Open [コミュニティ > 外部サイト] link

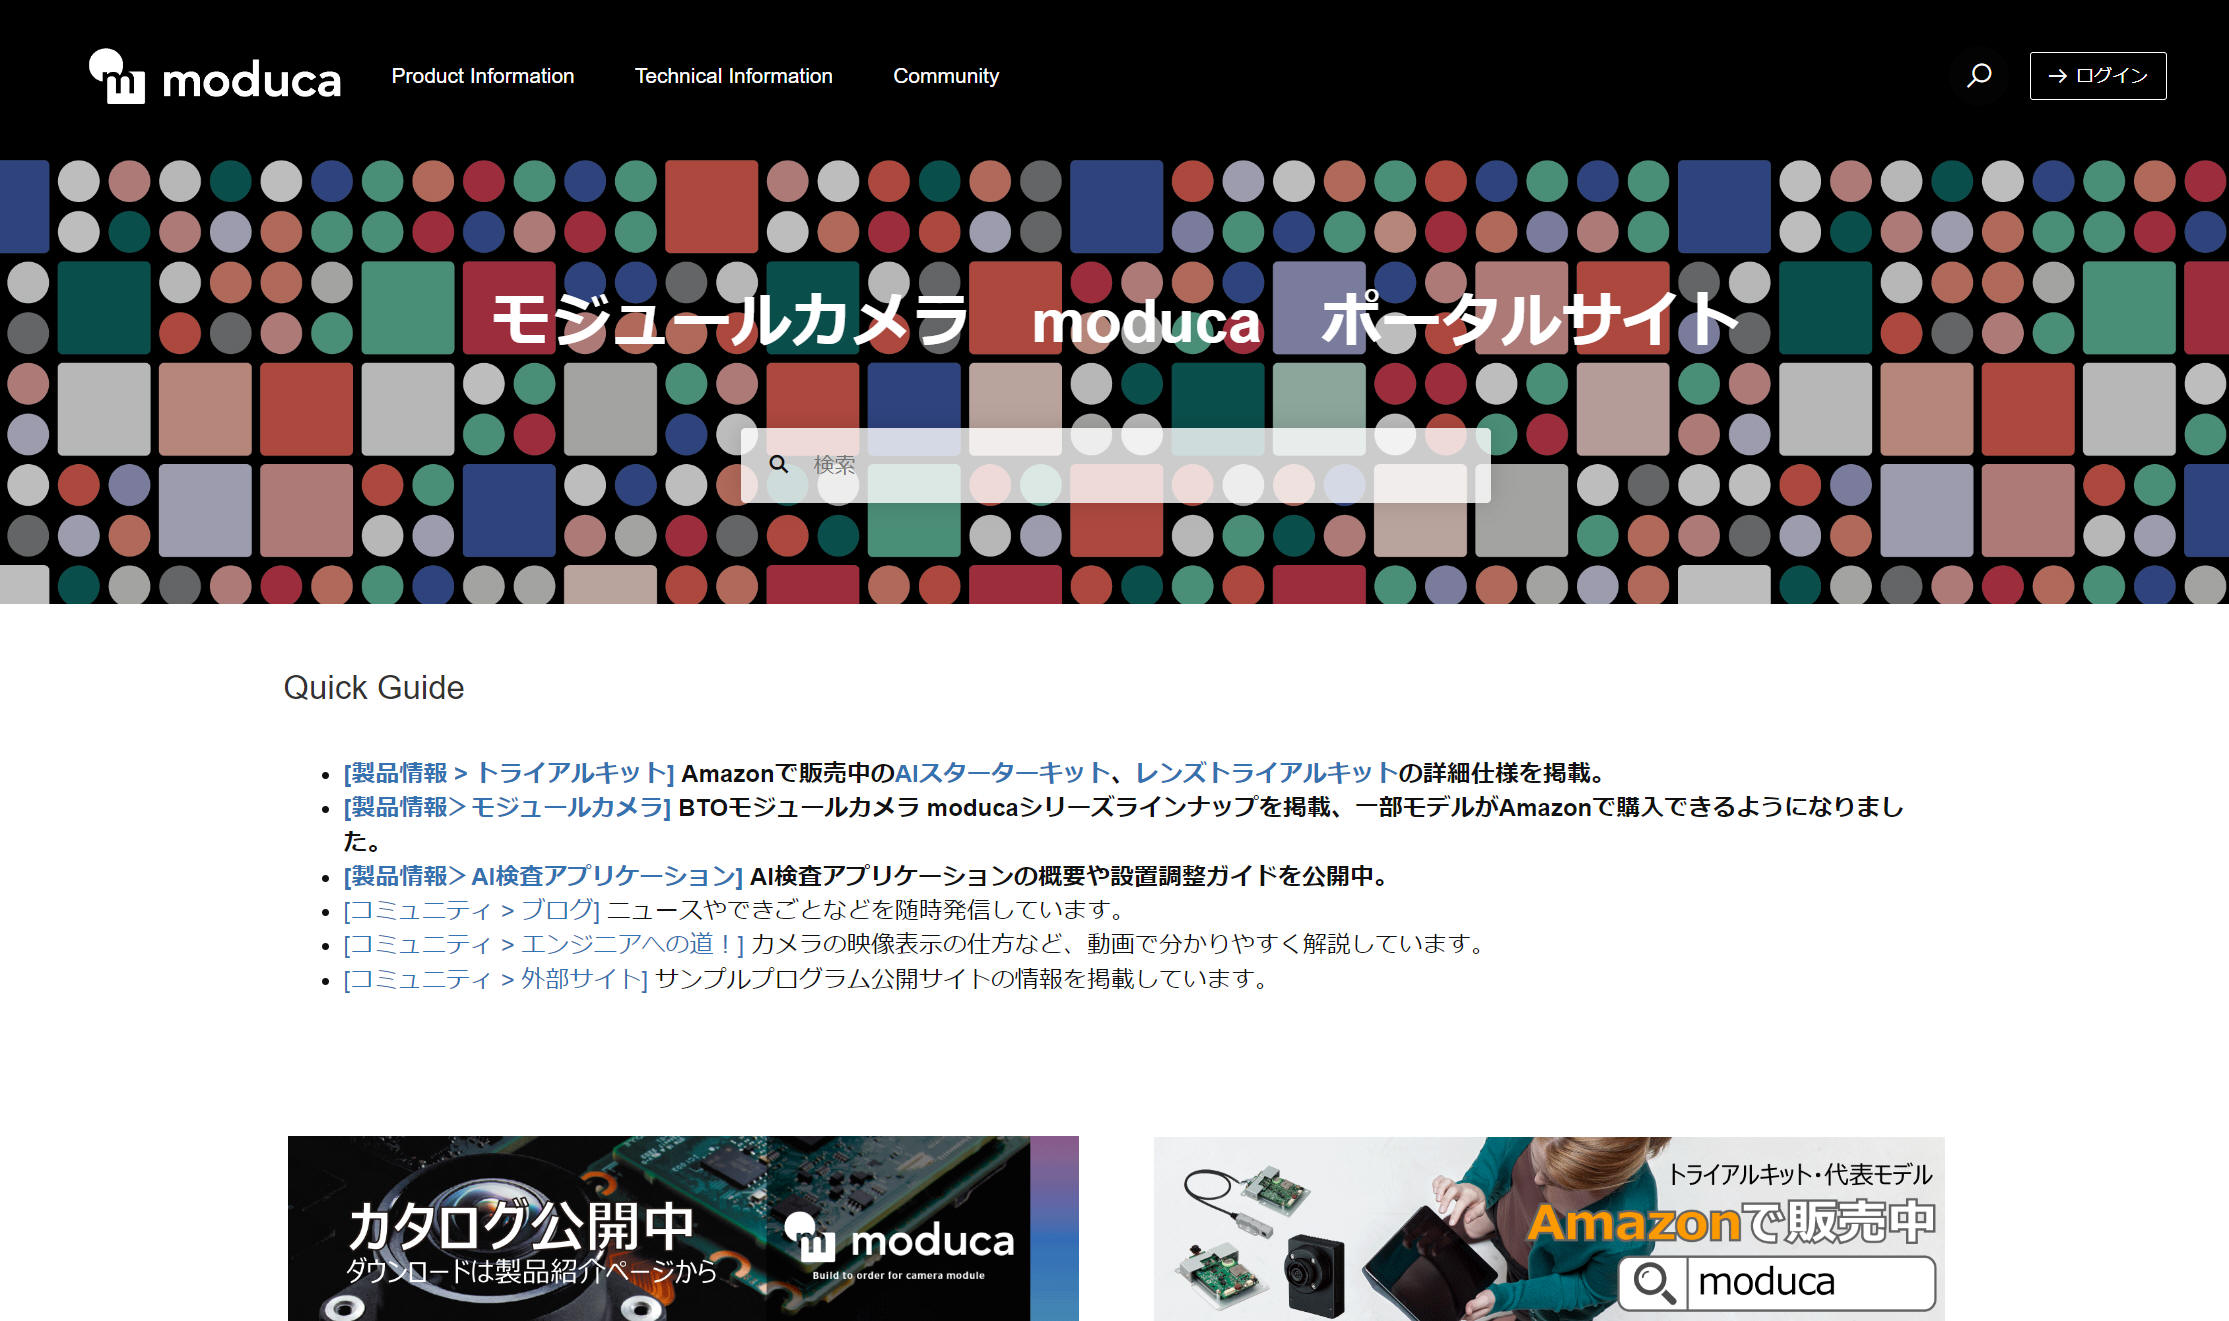point(495,979)
